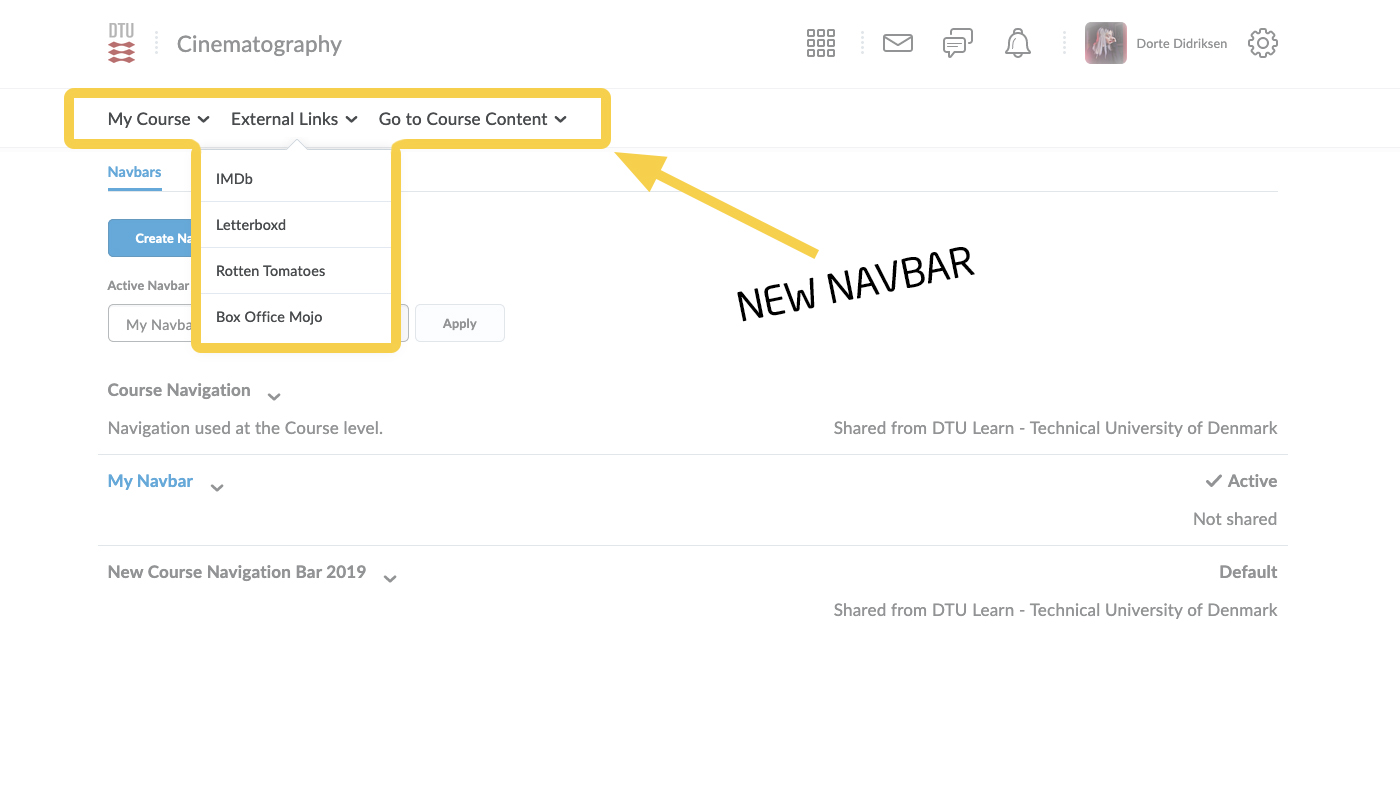Open the chevron beside My Navbar
The height and width of the screenshot is (788, 1400).
click(217, 488)
